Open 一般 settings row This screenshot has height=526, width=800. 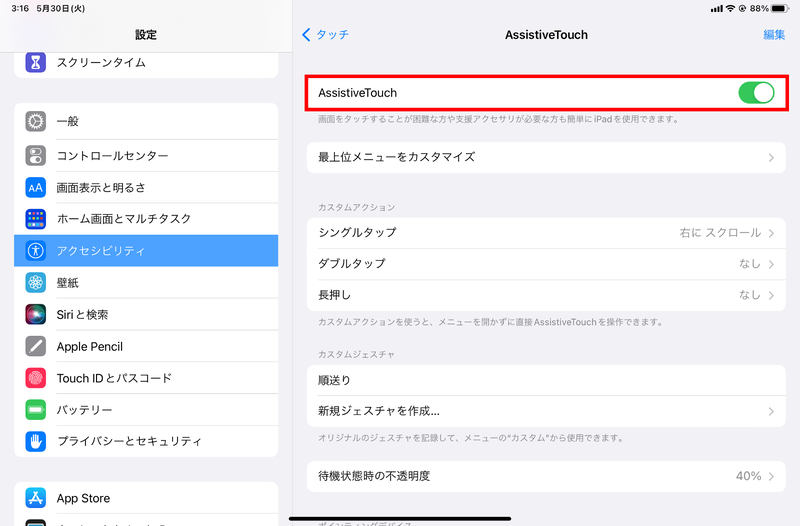pos(146,121)
